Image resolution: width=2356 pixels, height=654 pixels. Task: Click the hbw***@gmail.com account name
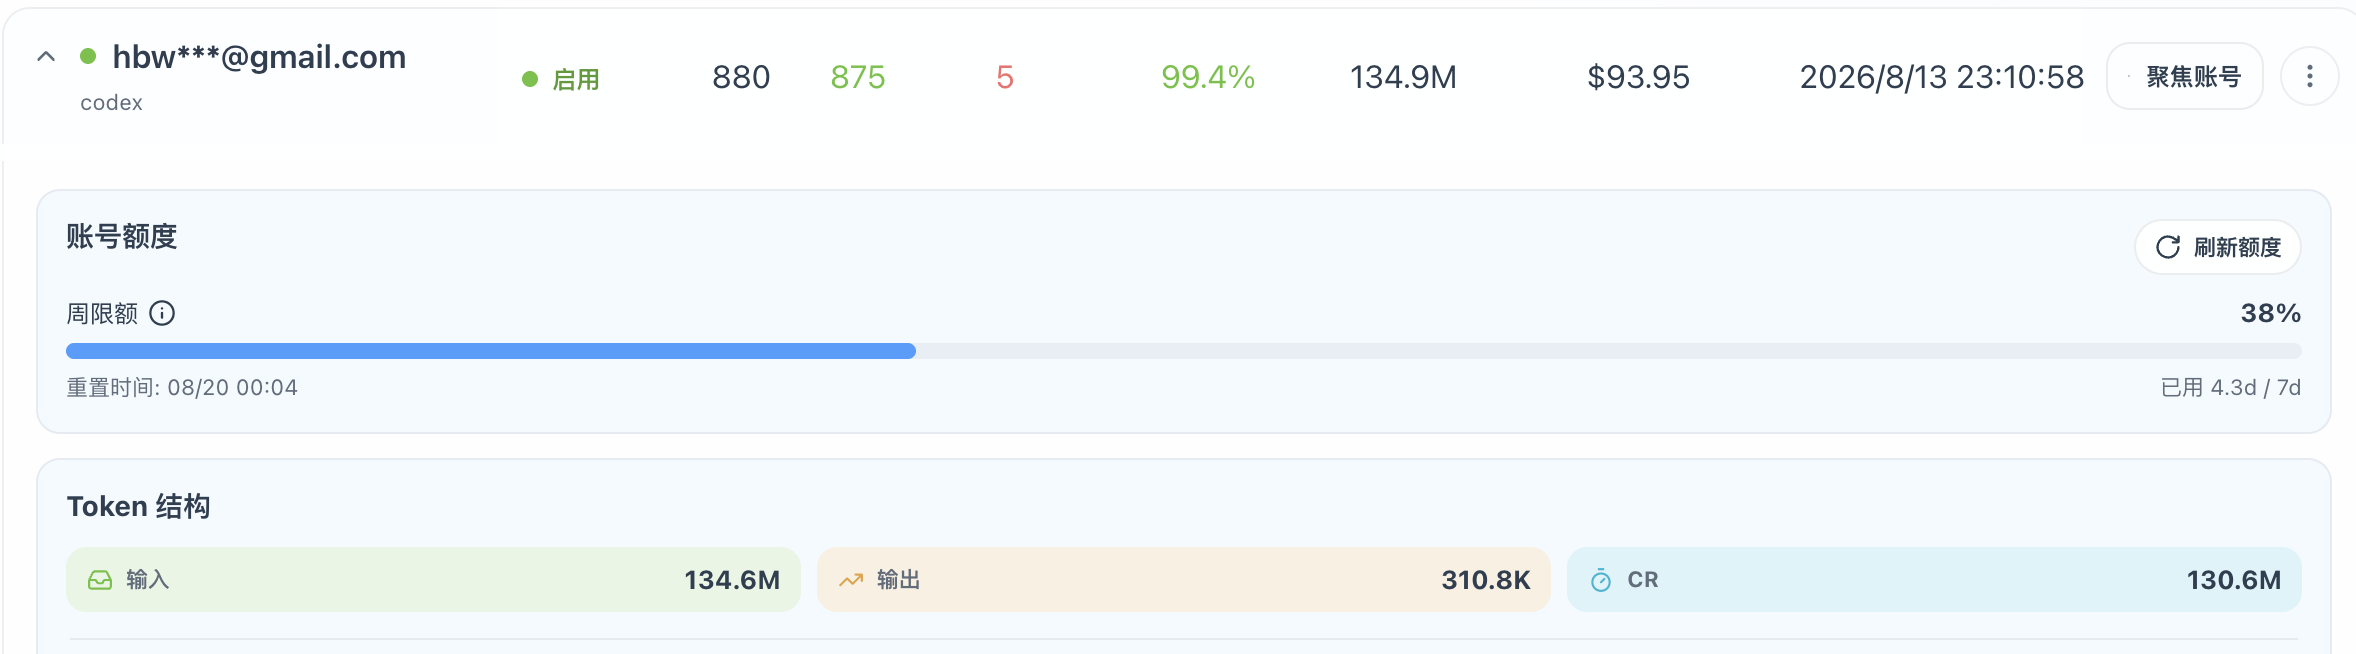click(x=259, y=57)
